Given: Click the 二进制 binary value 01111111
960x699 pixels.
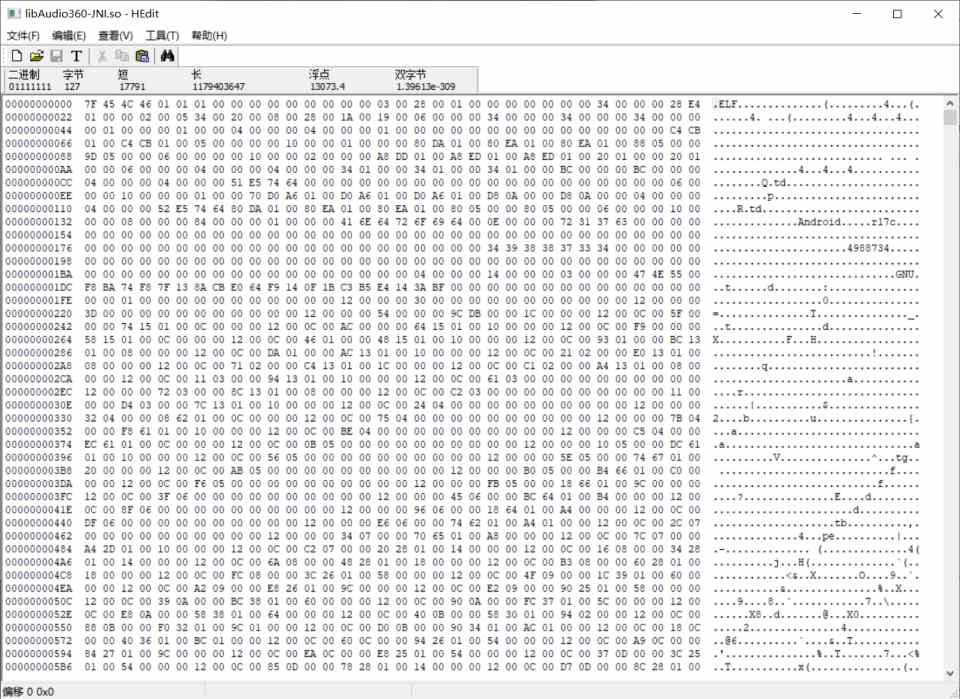Looking at the screenshot, I should click(x=29, y=87).
